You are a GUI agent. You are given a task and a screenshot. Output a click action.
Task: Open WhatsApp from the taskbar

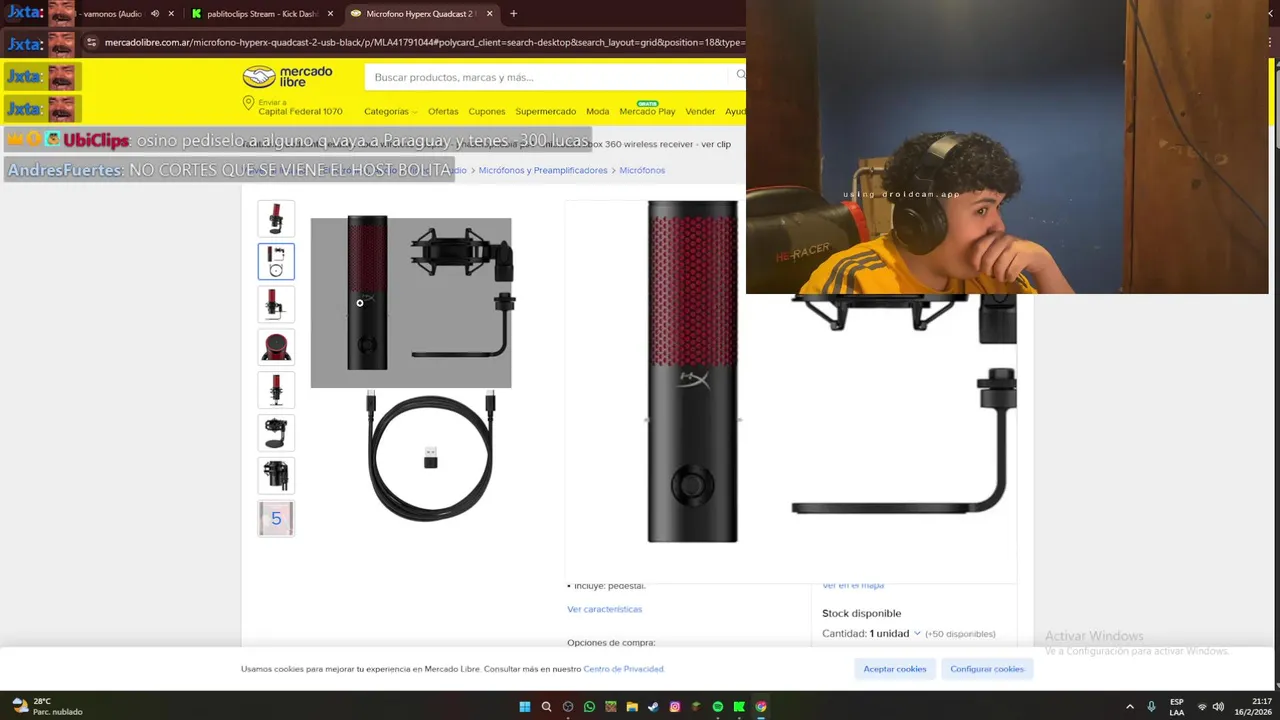(589, 707)
